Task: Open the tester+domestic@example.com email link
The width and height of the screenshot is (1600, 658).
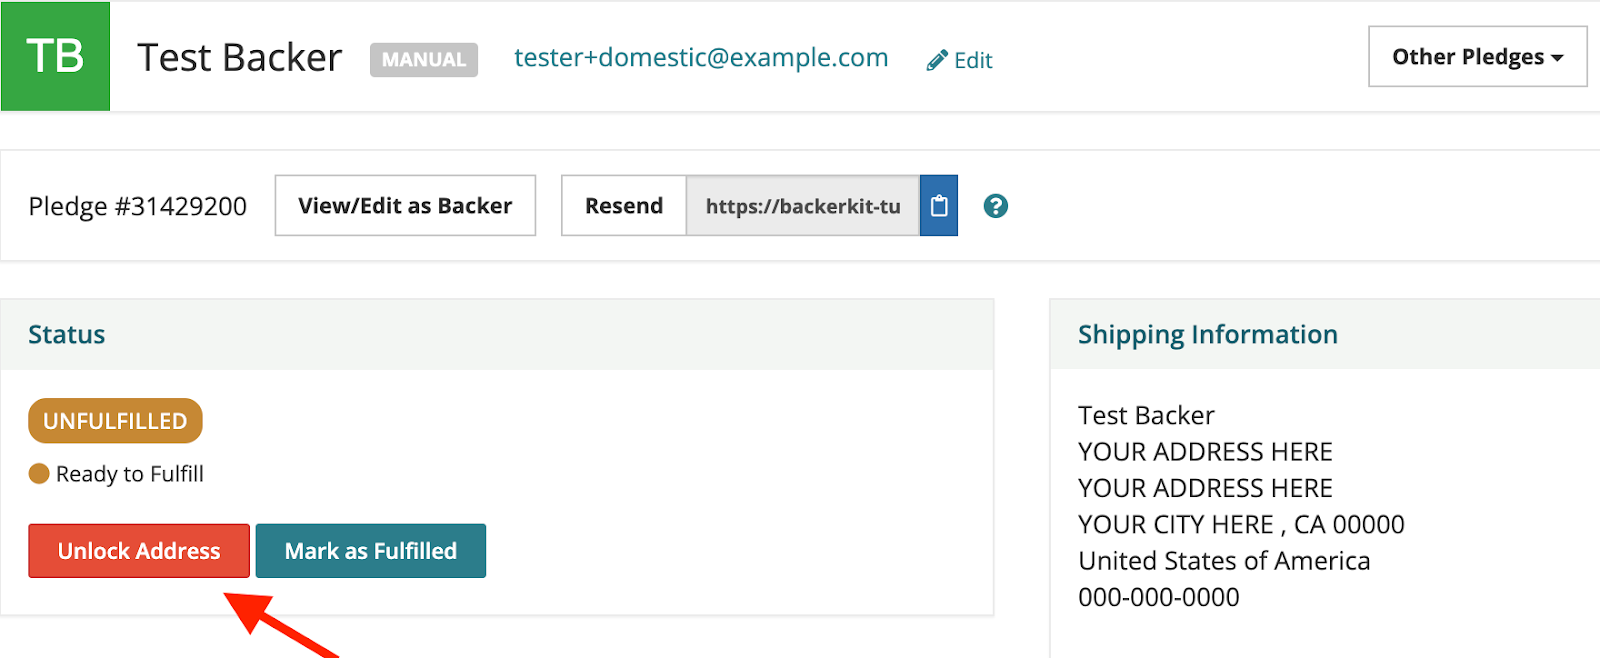Action: pos(701,58)
